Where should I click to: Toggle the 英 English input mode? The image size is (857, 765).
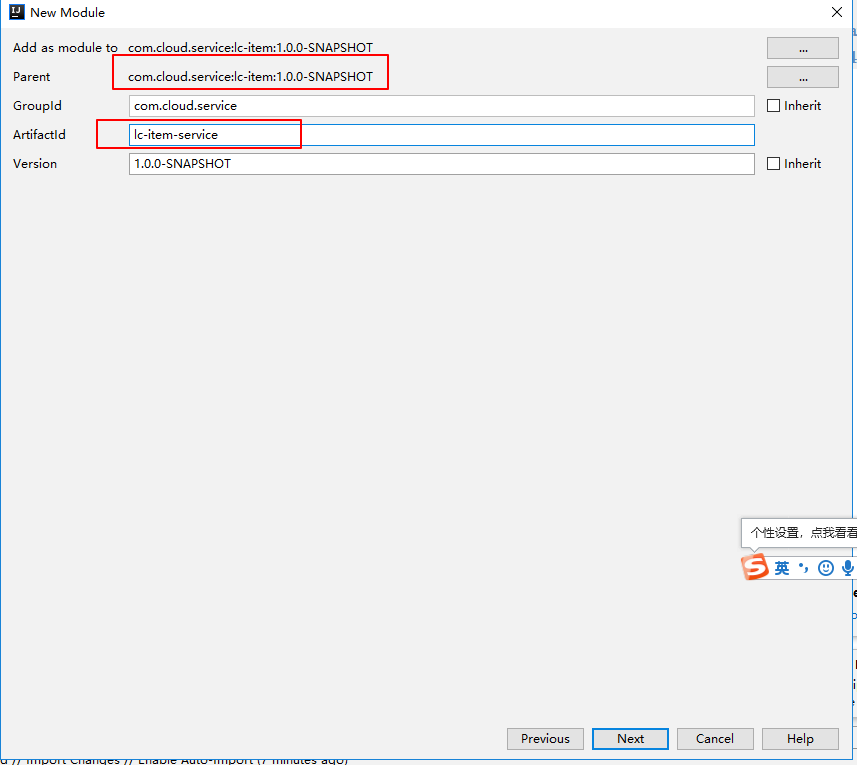point(781,567)
